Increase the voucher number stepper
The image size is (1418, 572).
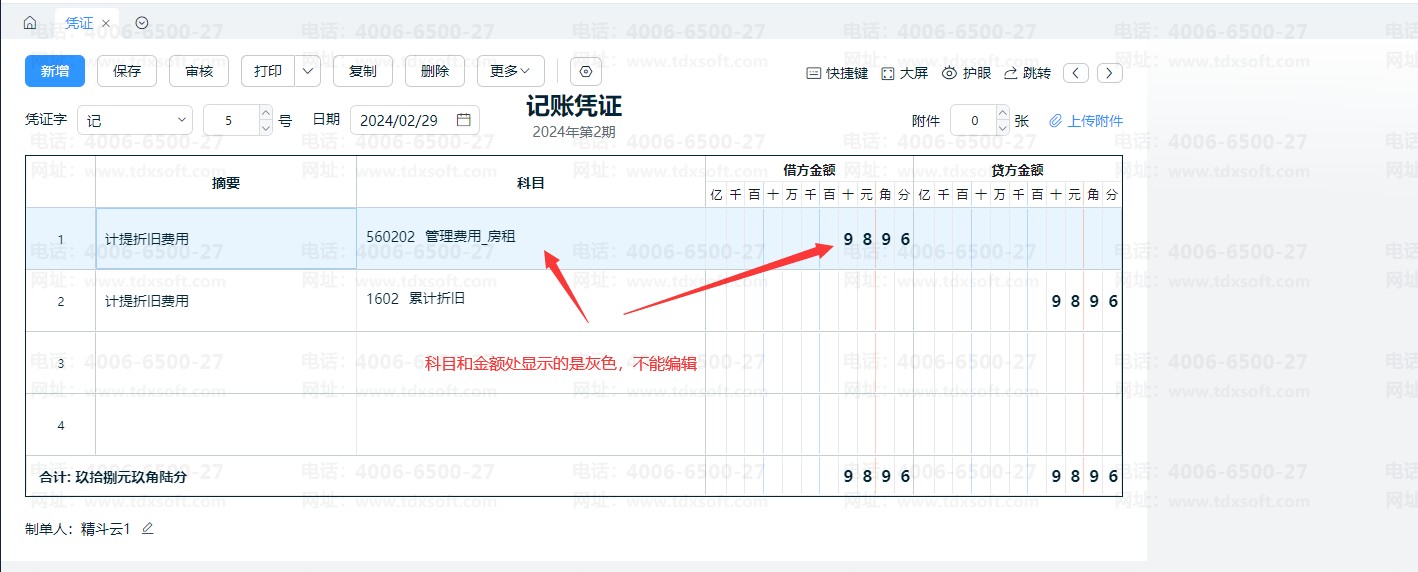click(265, 113)
